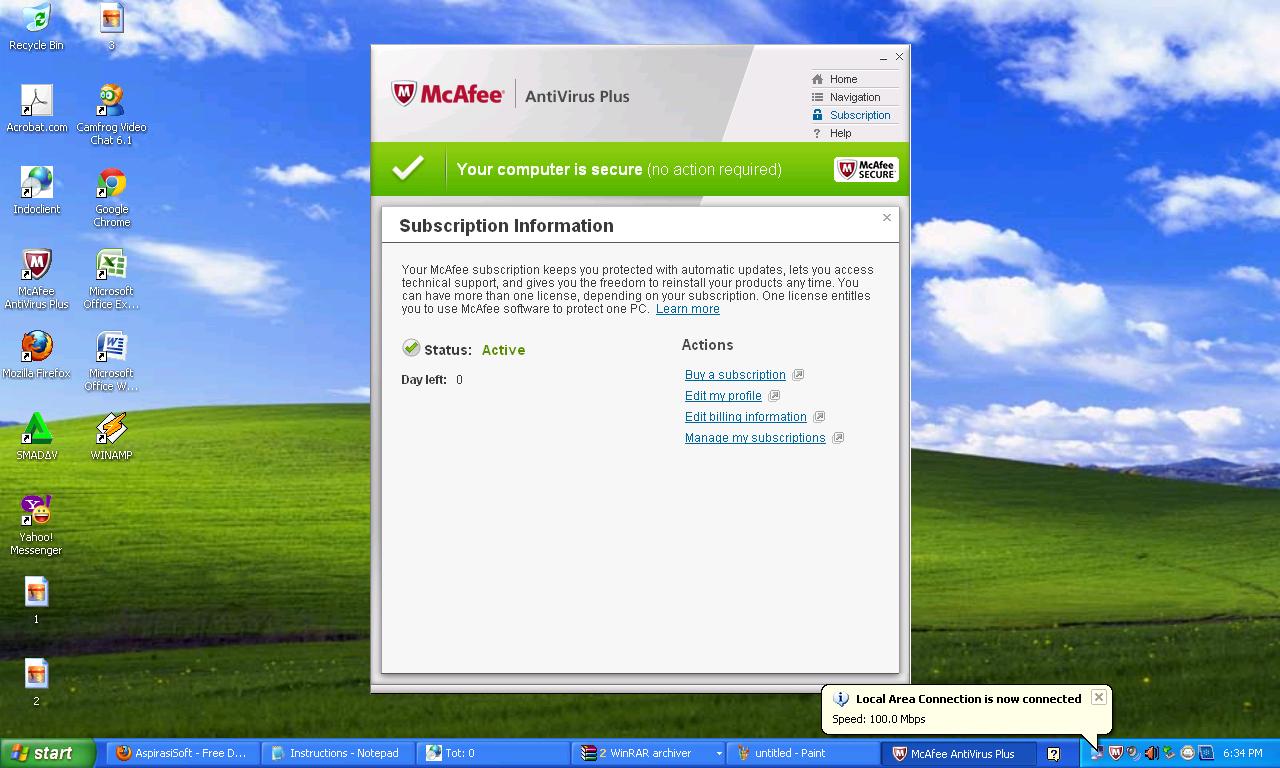Open Yahoo! Messenger desktop shortcut
The height and width of the screenshot is (768, 1280).
point(36,524)
